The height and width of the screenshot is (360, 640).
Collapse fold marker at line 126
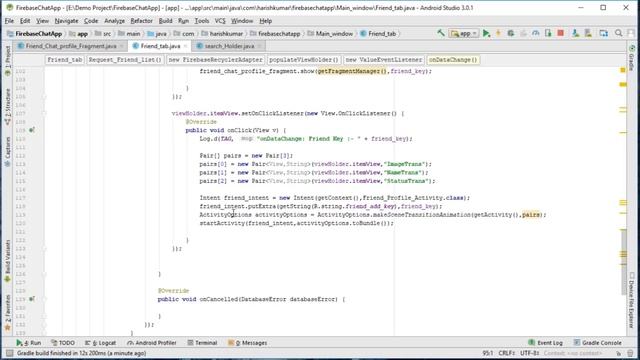(x=44, y=274)
